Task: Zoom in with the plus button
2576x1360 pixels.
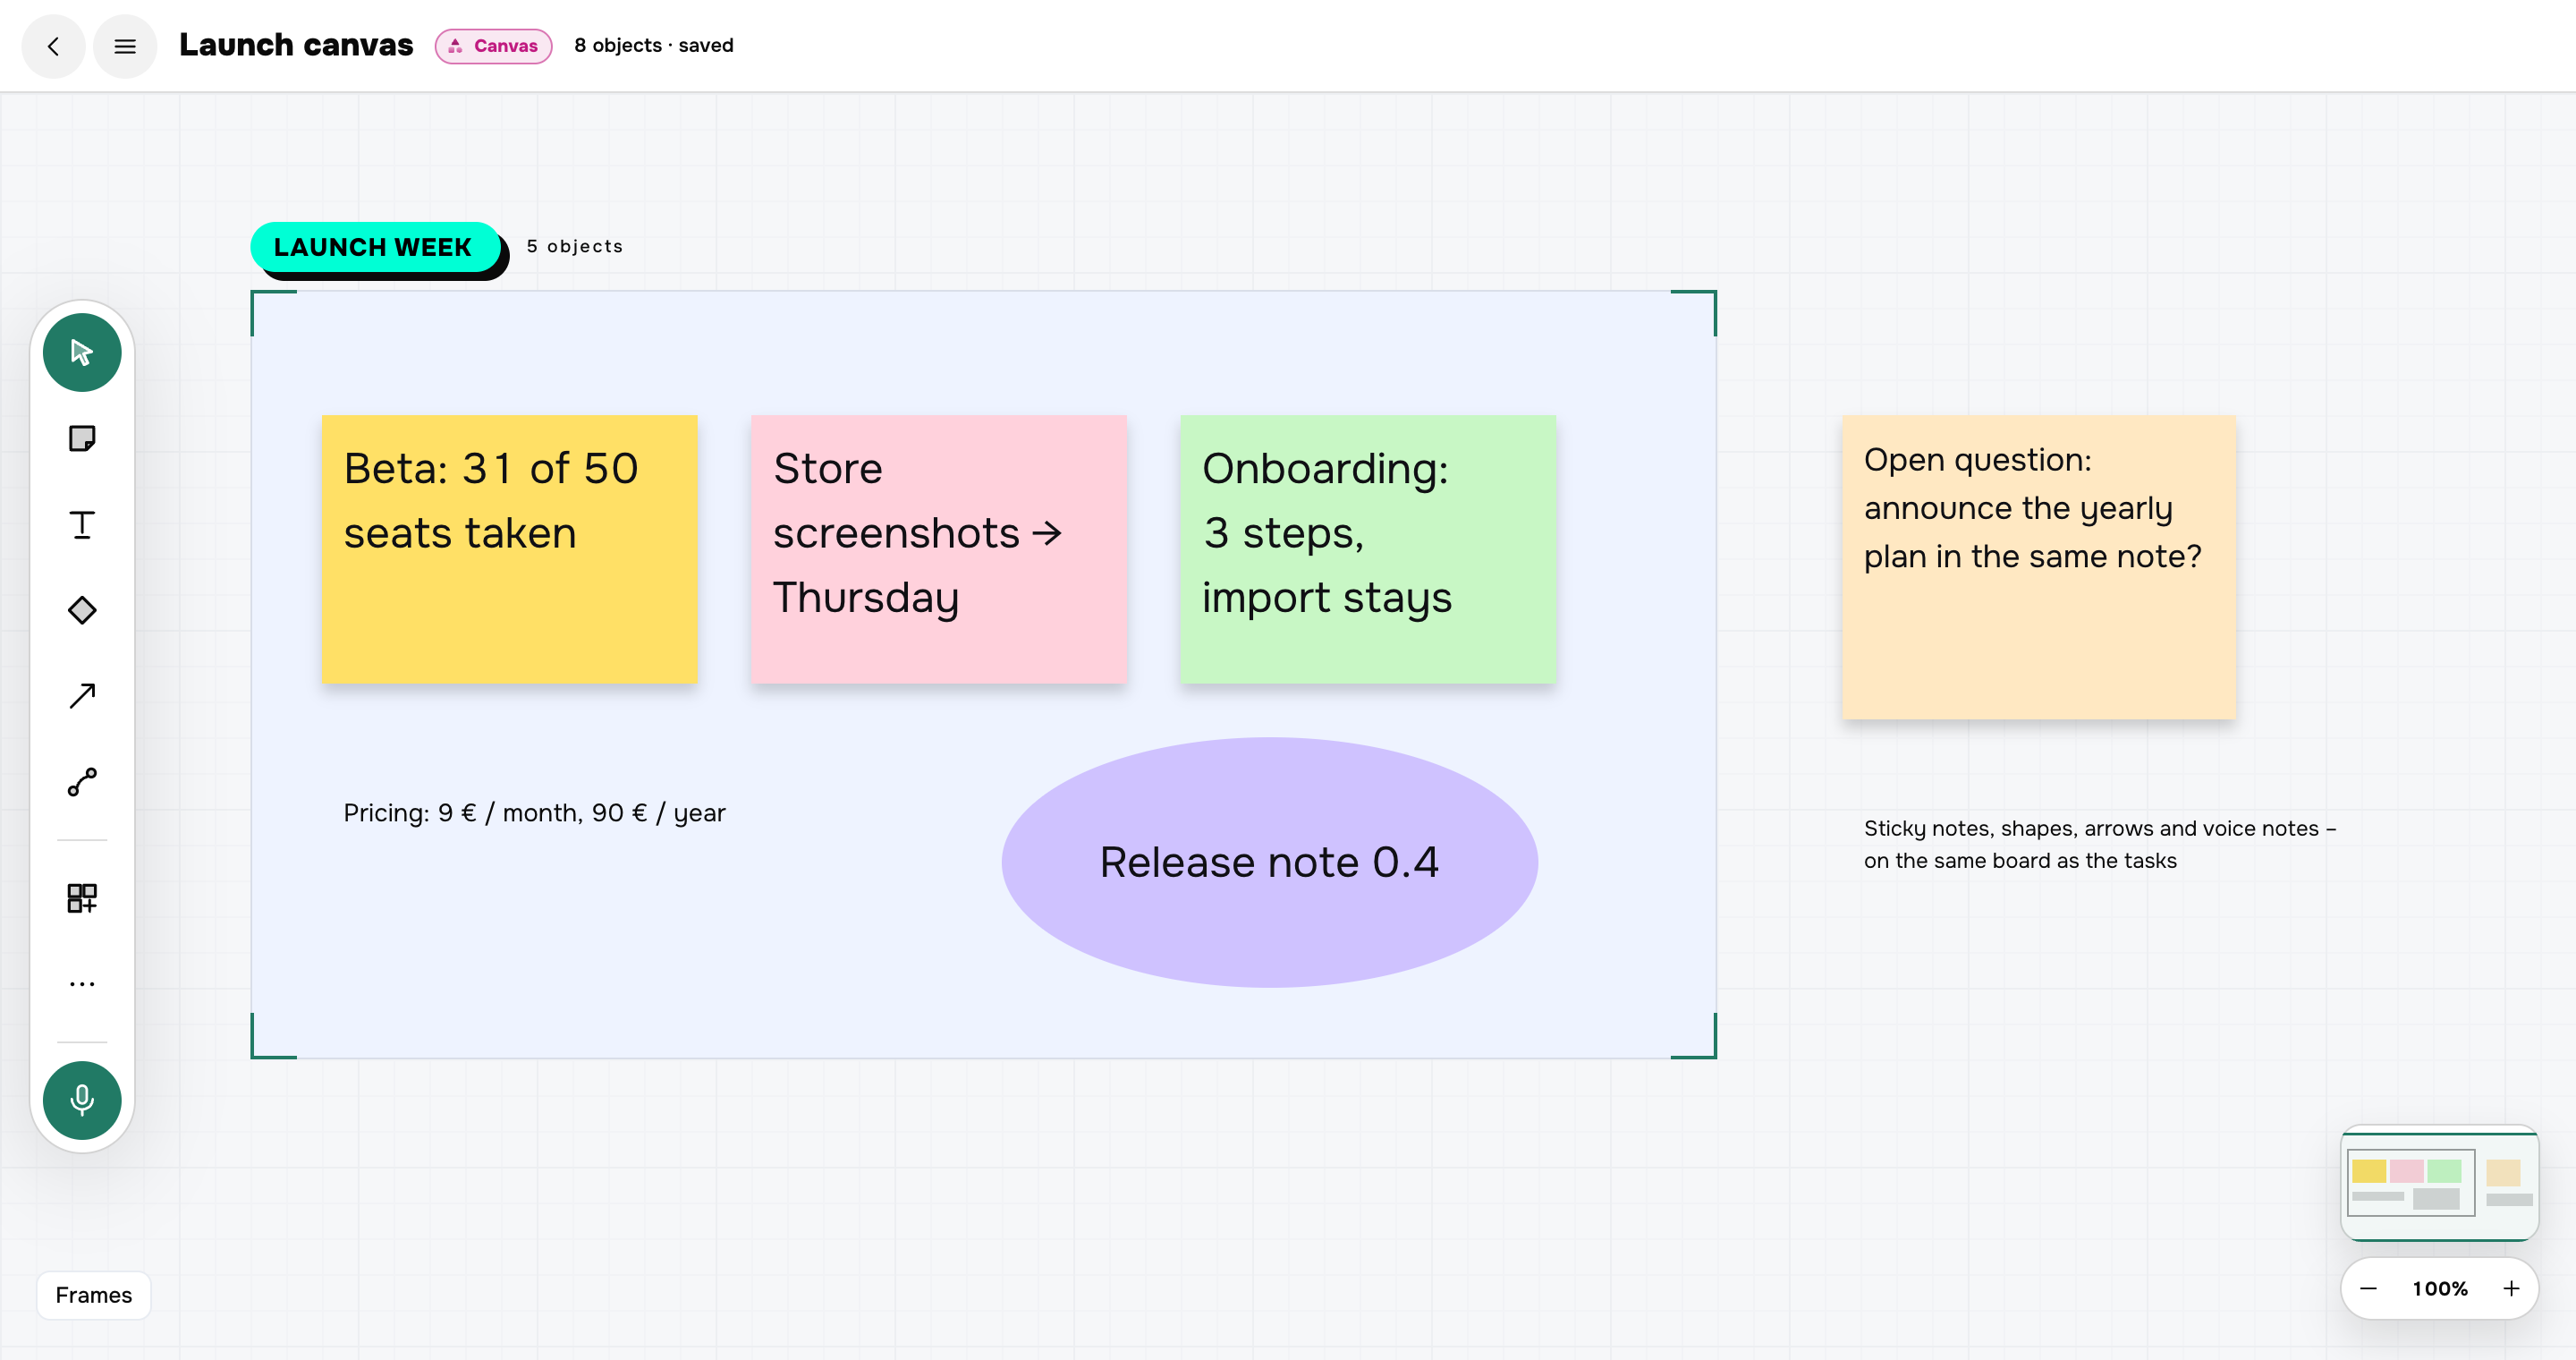Action: pos(2511,1288)
